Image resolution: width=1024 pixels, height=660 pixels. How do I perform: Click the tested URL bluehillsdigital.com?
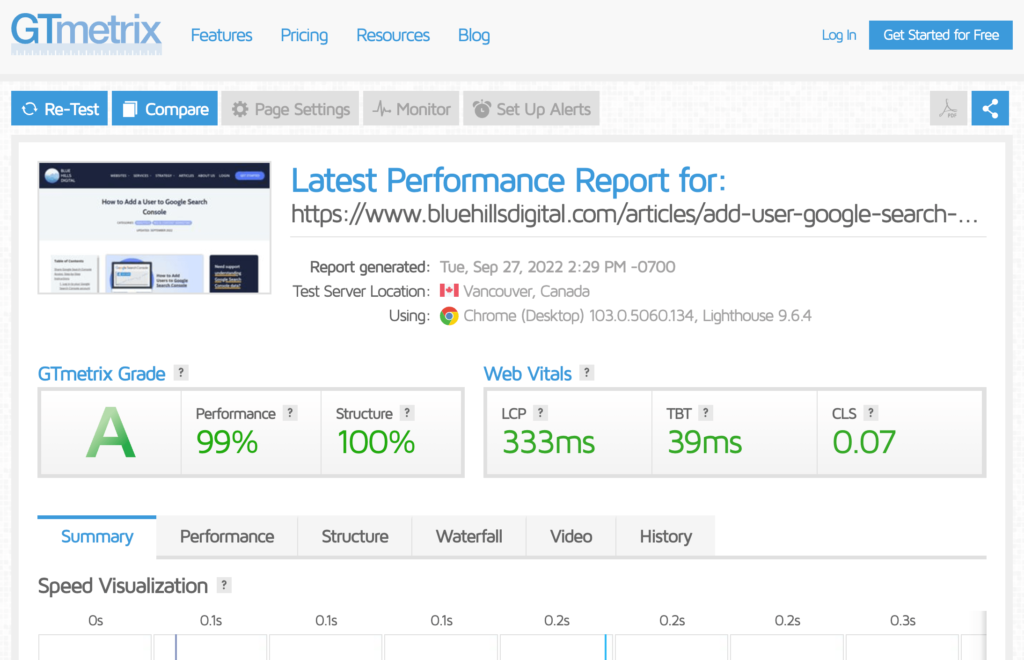pos(634,214)
